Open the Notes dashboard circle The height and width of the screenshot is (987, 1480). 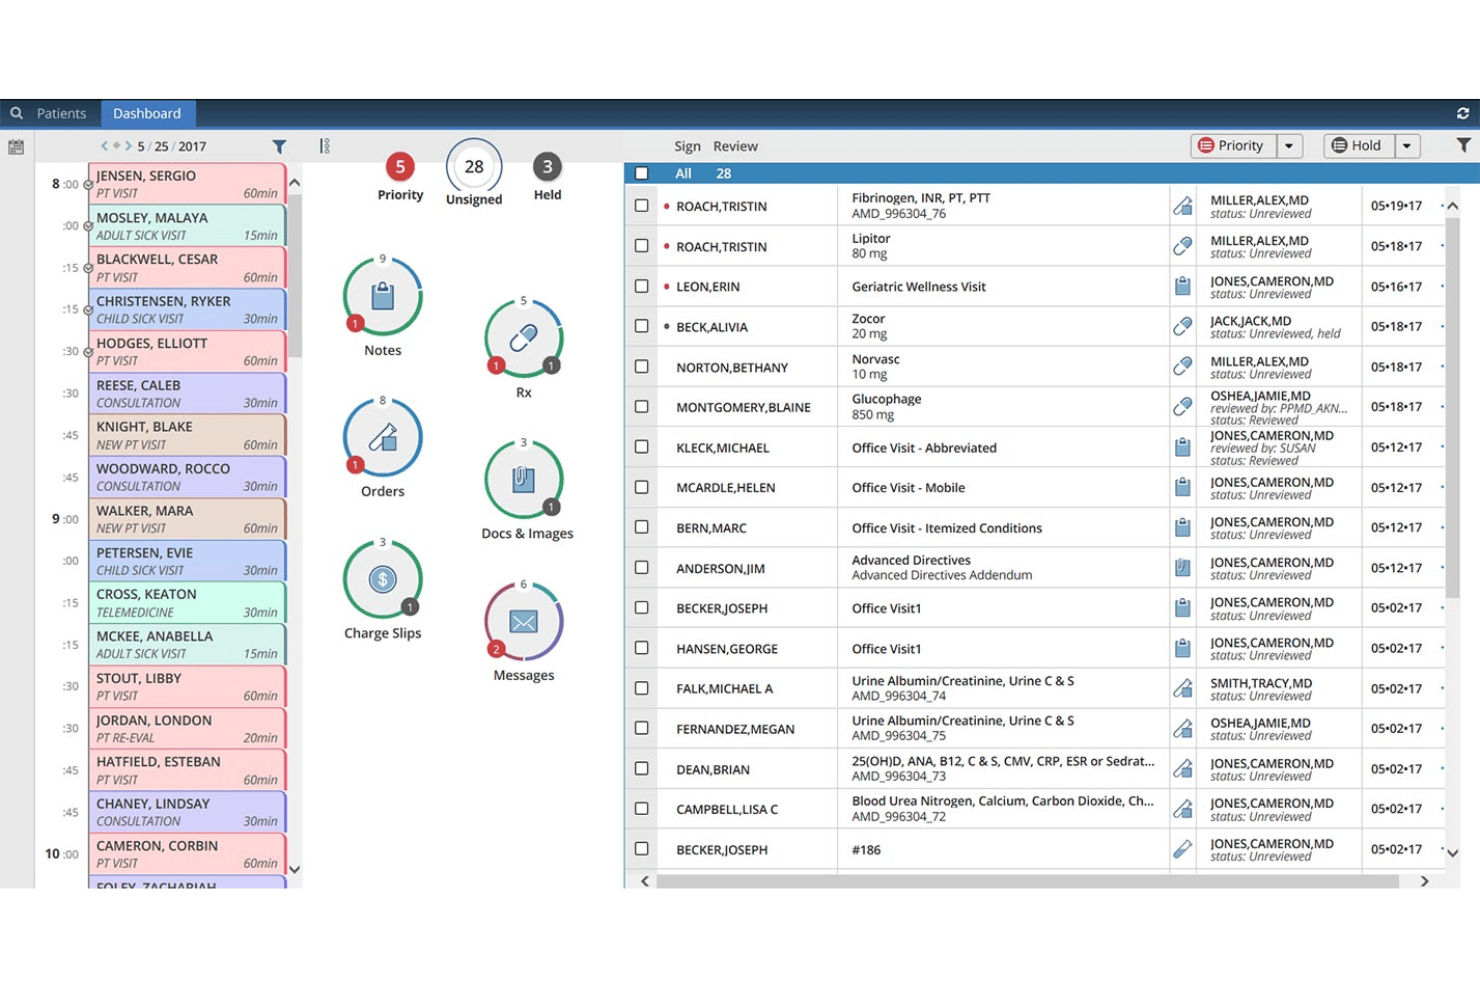pos(382,297)
